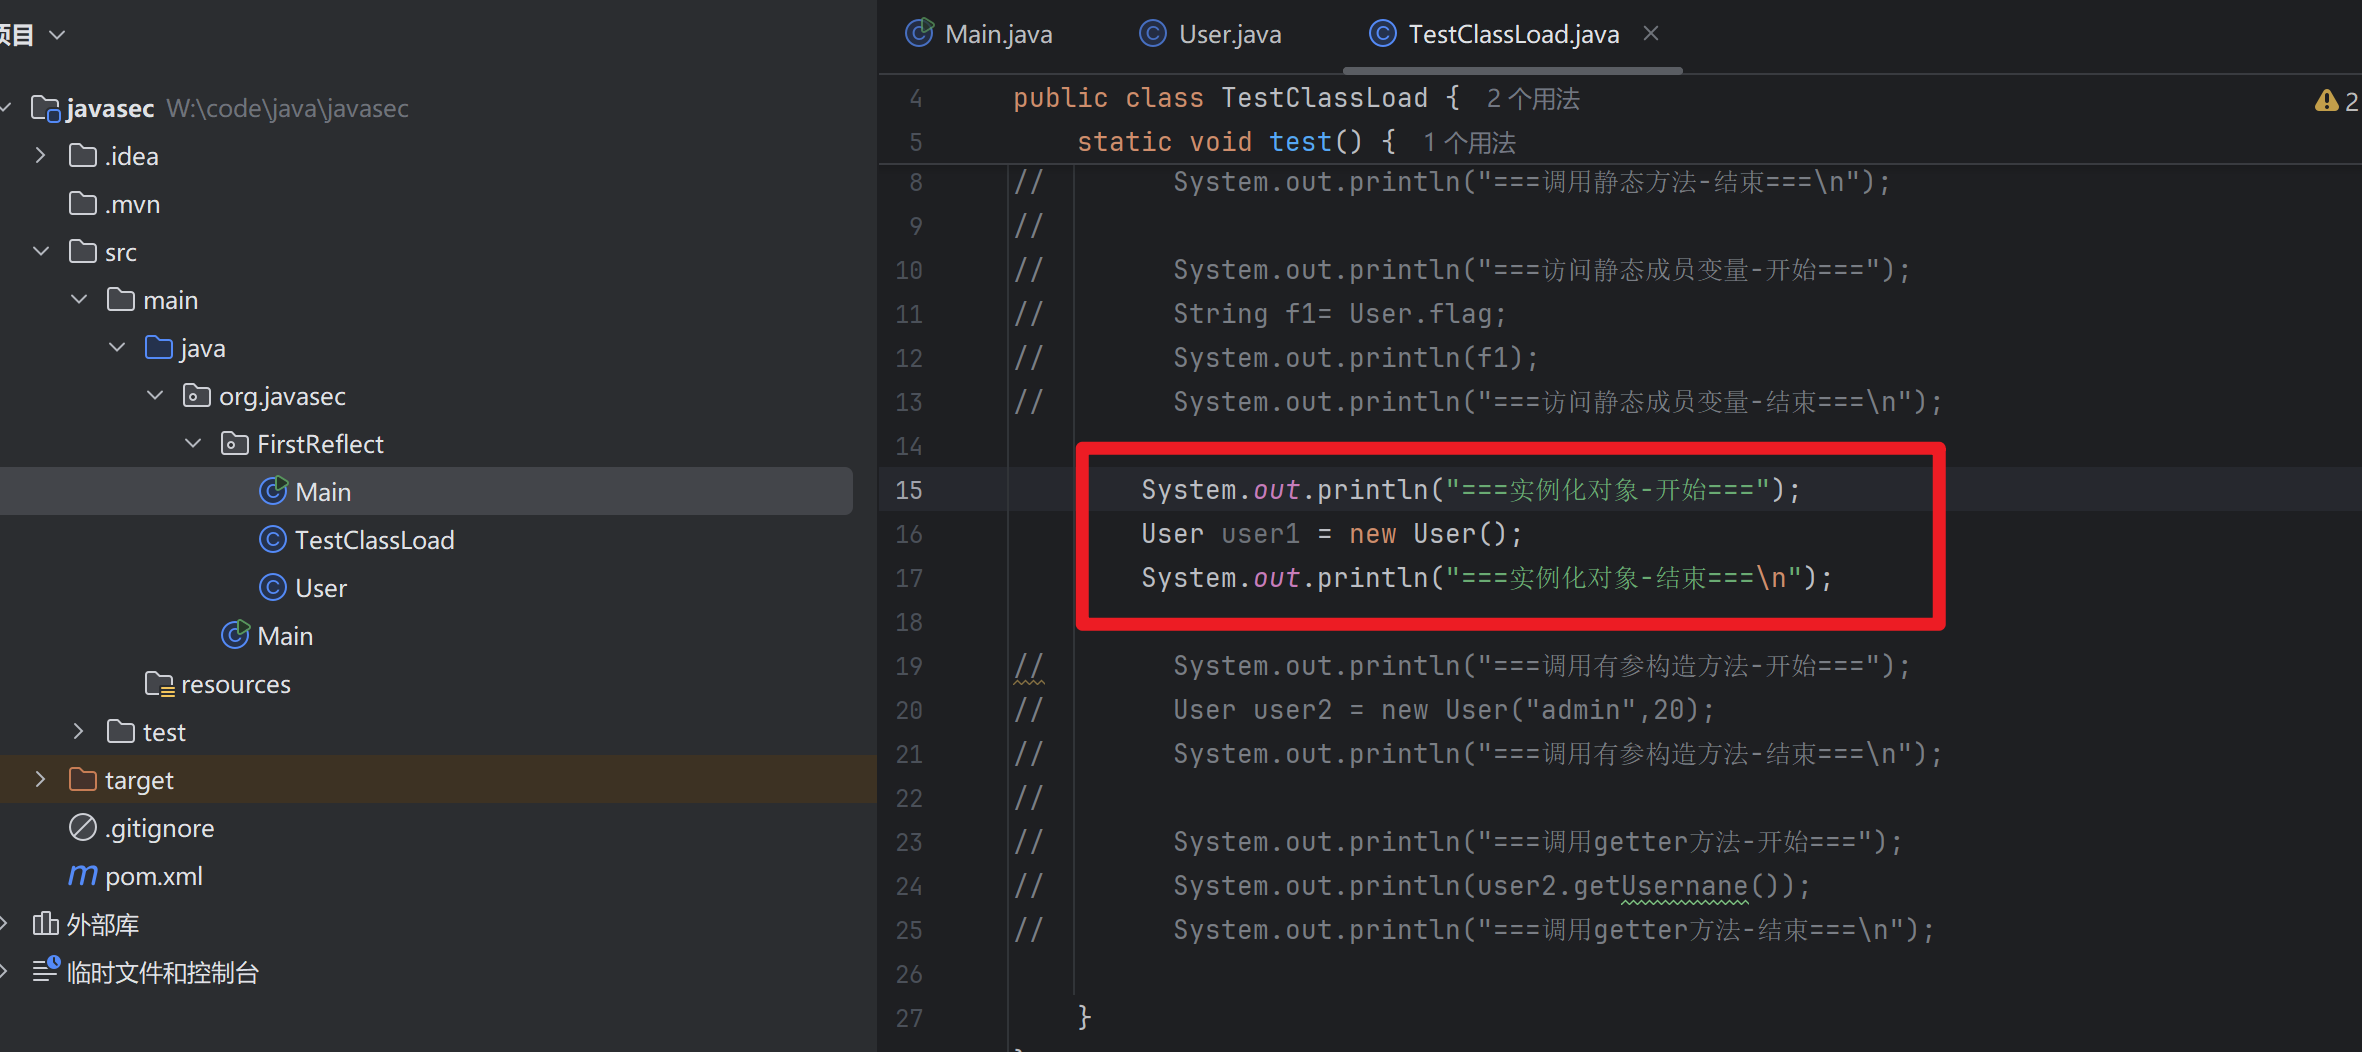Click the TestClassLoad class icon in tree
2362x1052 pixels.
(x=272, y=540)
